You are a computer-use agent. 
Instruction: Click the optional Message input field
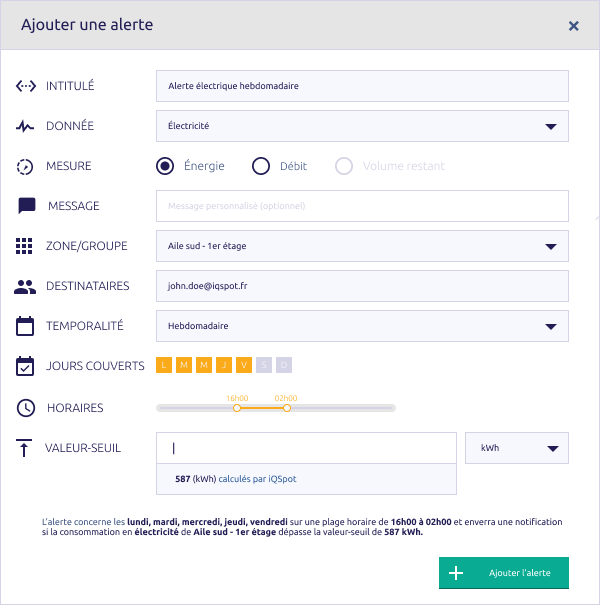coord(362,206)
